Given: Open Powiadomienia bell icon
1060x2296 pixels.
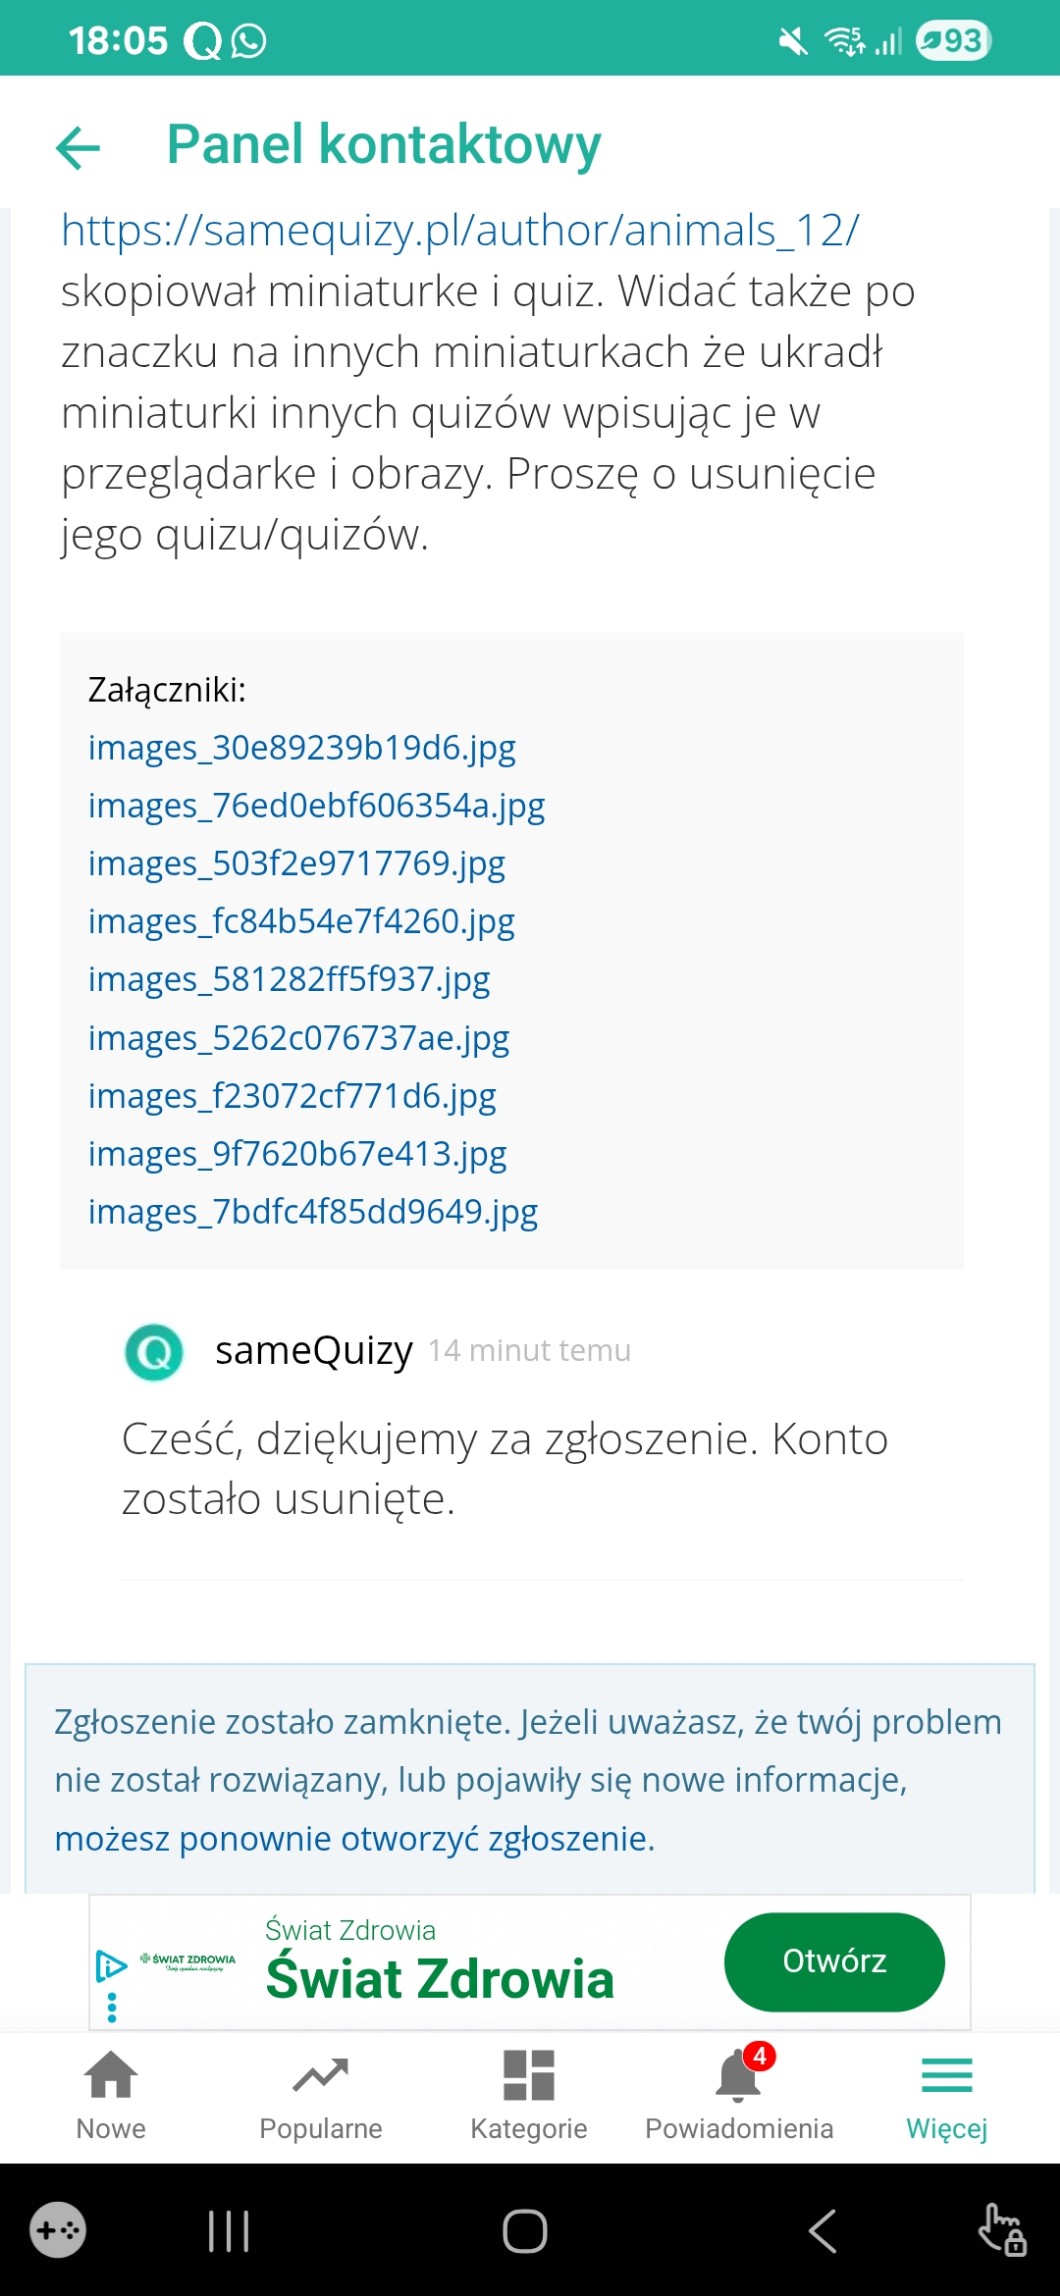Looking at the screenshot, I should (738, 2076).
